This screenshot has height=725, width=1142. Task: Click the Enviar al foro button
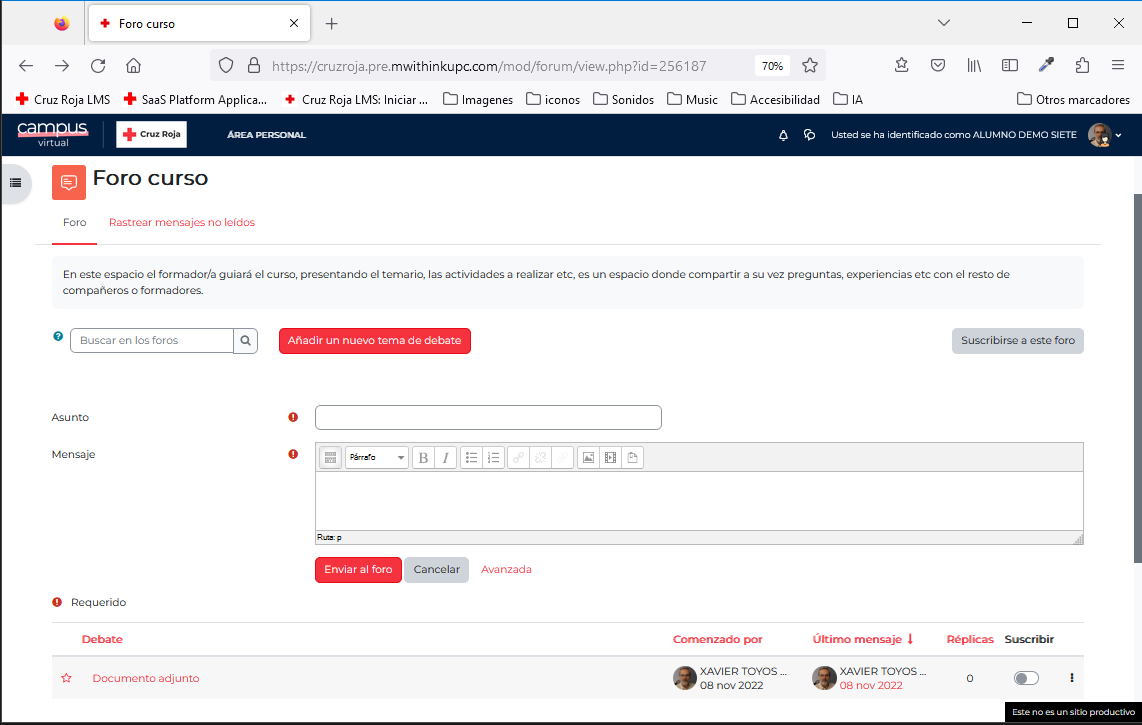tap(358, 569)
